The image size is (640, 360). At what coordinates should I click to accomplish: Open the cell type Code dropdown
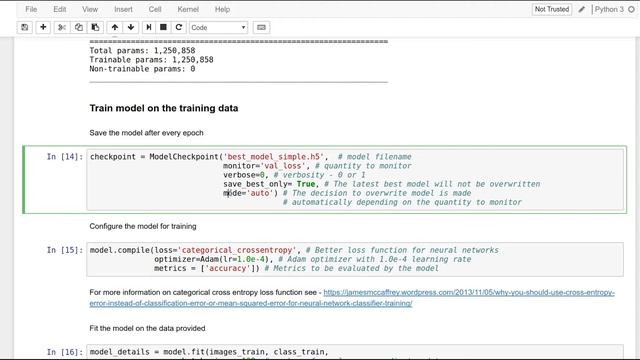[218, 27]
